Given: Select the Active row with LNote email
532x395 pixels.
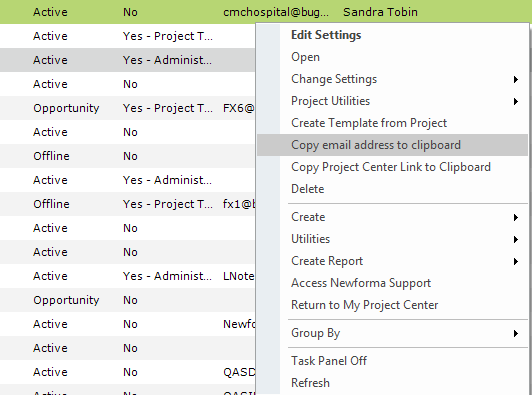Looking at the screenshot, I should [128, 276].
